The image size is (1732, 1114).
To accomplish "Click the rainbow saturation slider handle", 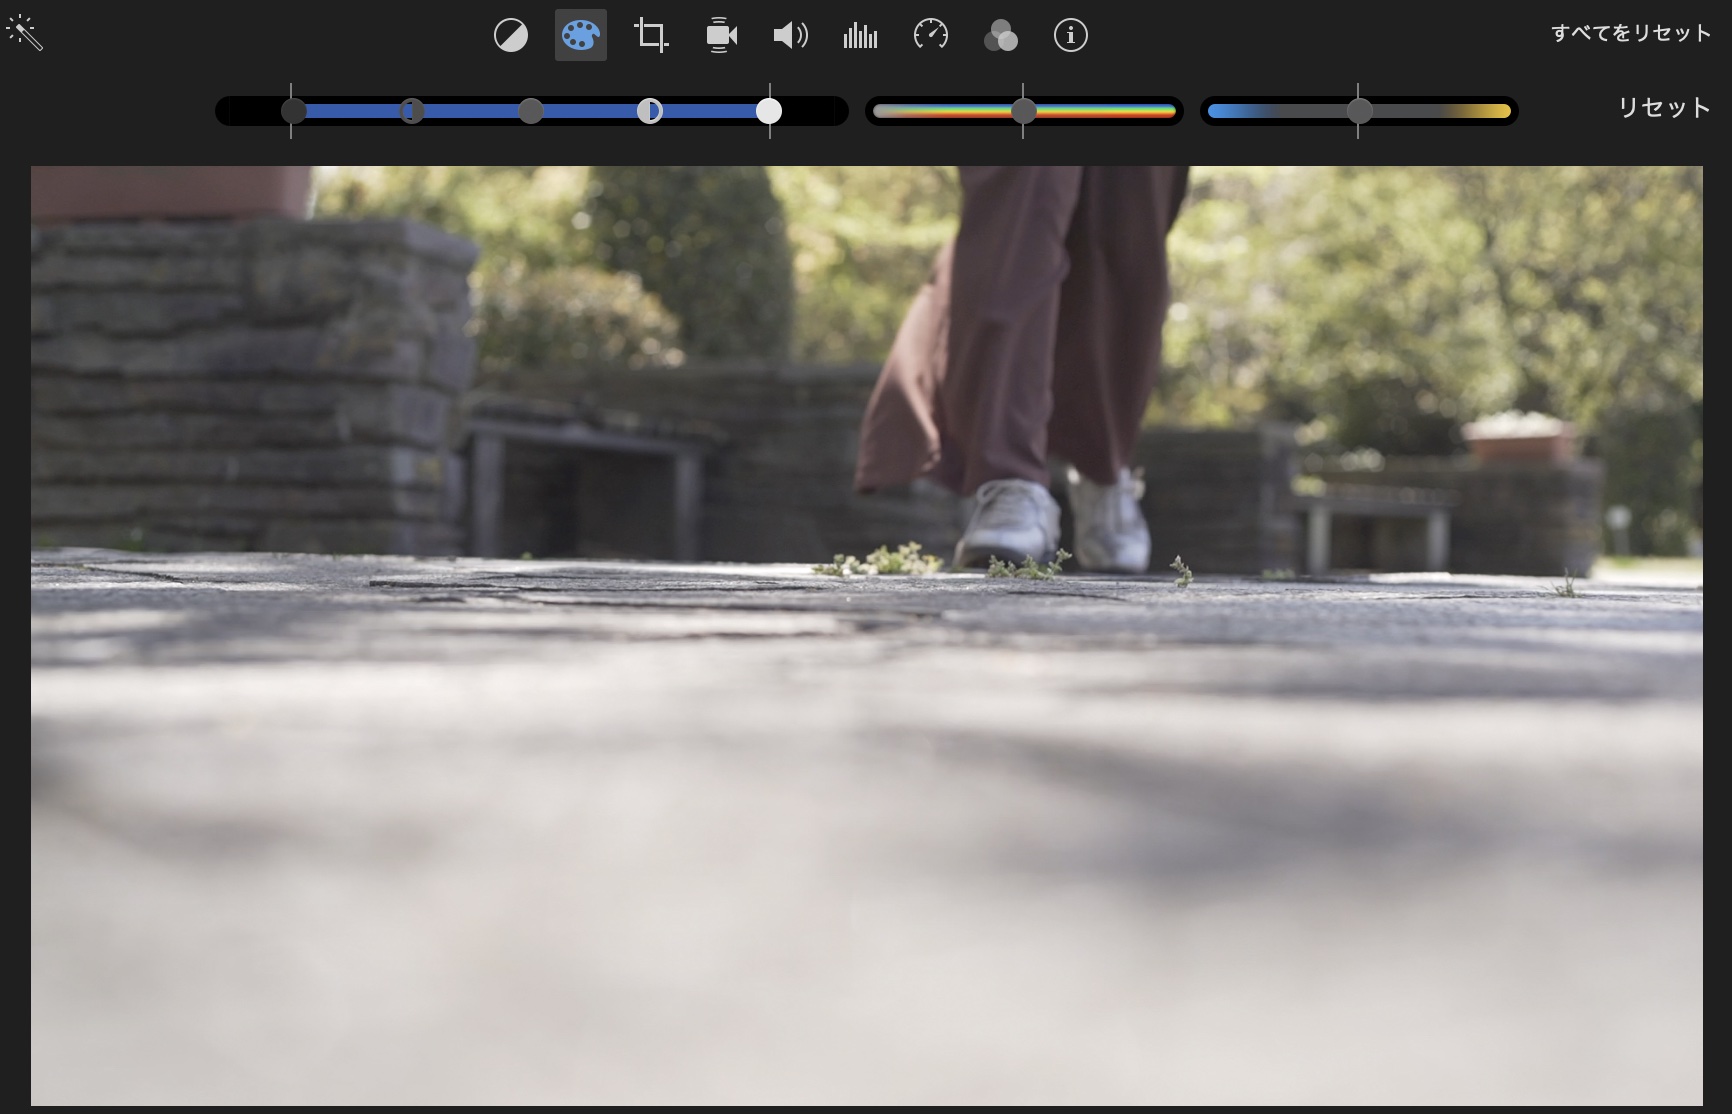I will (x=1024, y=111).
